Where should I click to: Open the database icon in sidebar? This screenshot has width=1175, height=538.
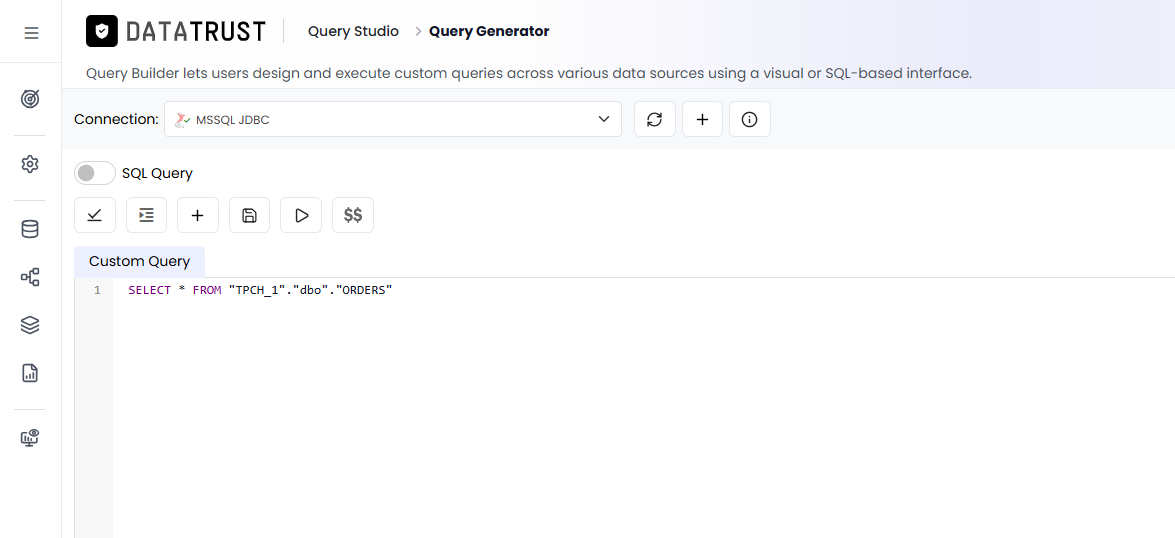pyautogui.click(x=30, y=229)
